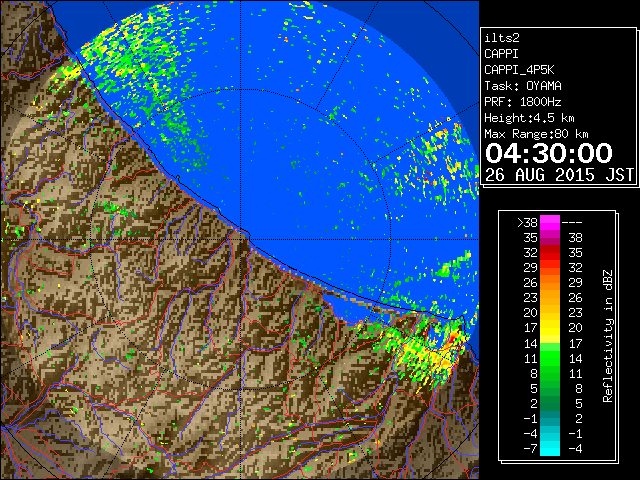Click the 'PRF: 1800Hz' line

coord(523,102)
